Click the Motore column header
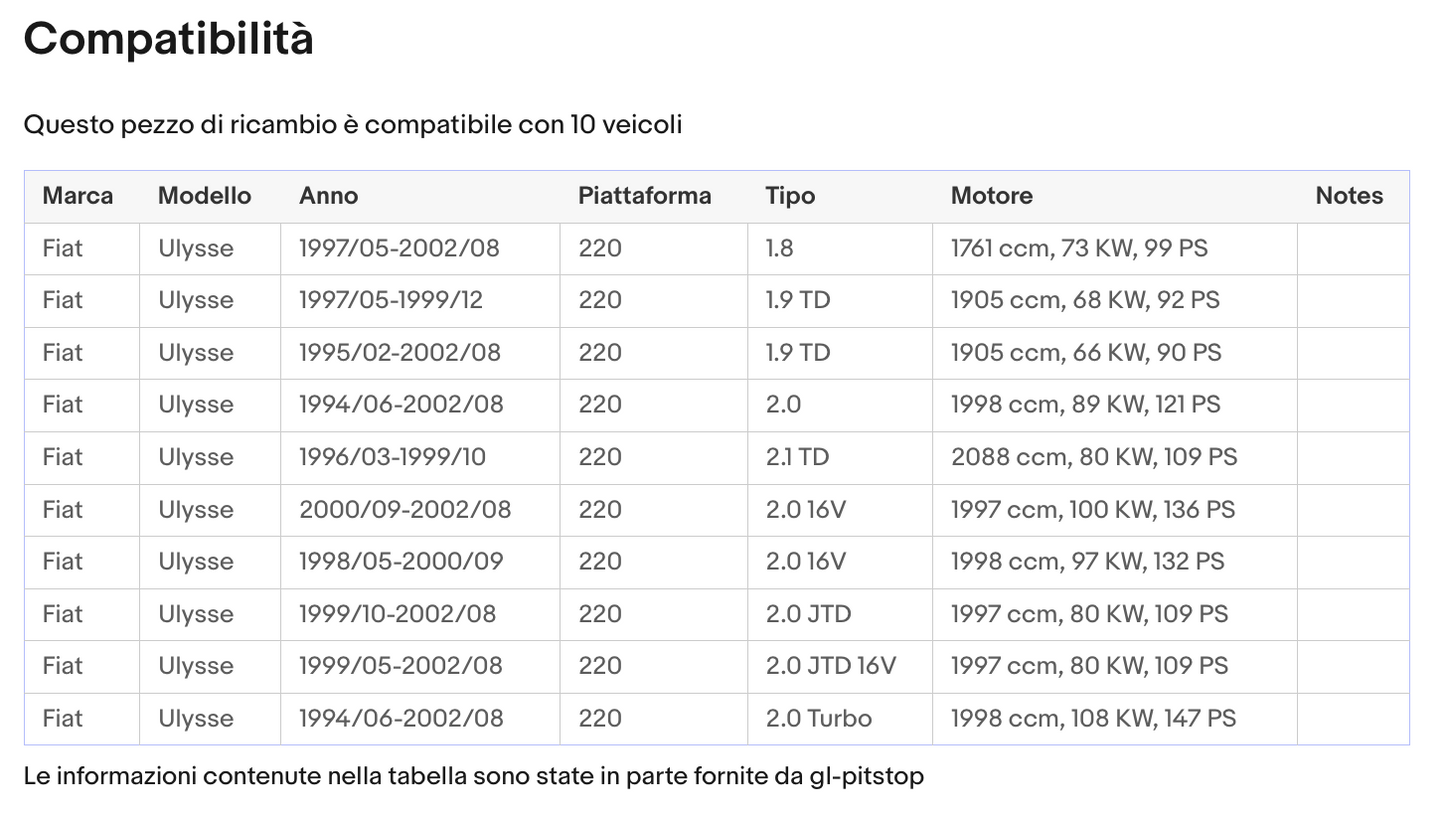Viewport: 1445px width, 818px height. [991, 196]
